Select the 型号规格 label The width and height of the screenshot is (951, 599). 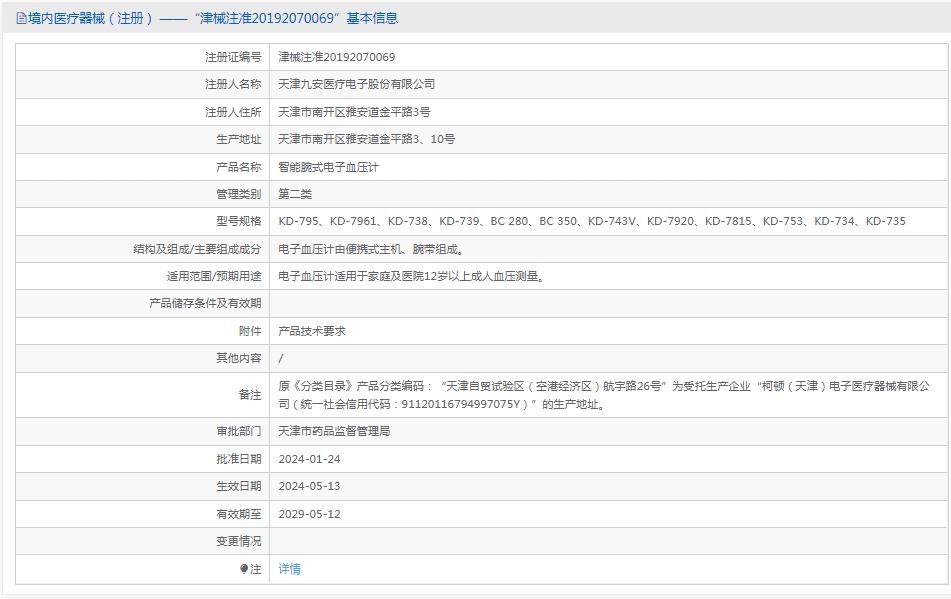(239, 221)
